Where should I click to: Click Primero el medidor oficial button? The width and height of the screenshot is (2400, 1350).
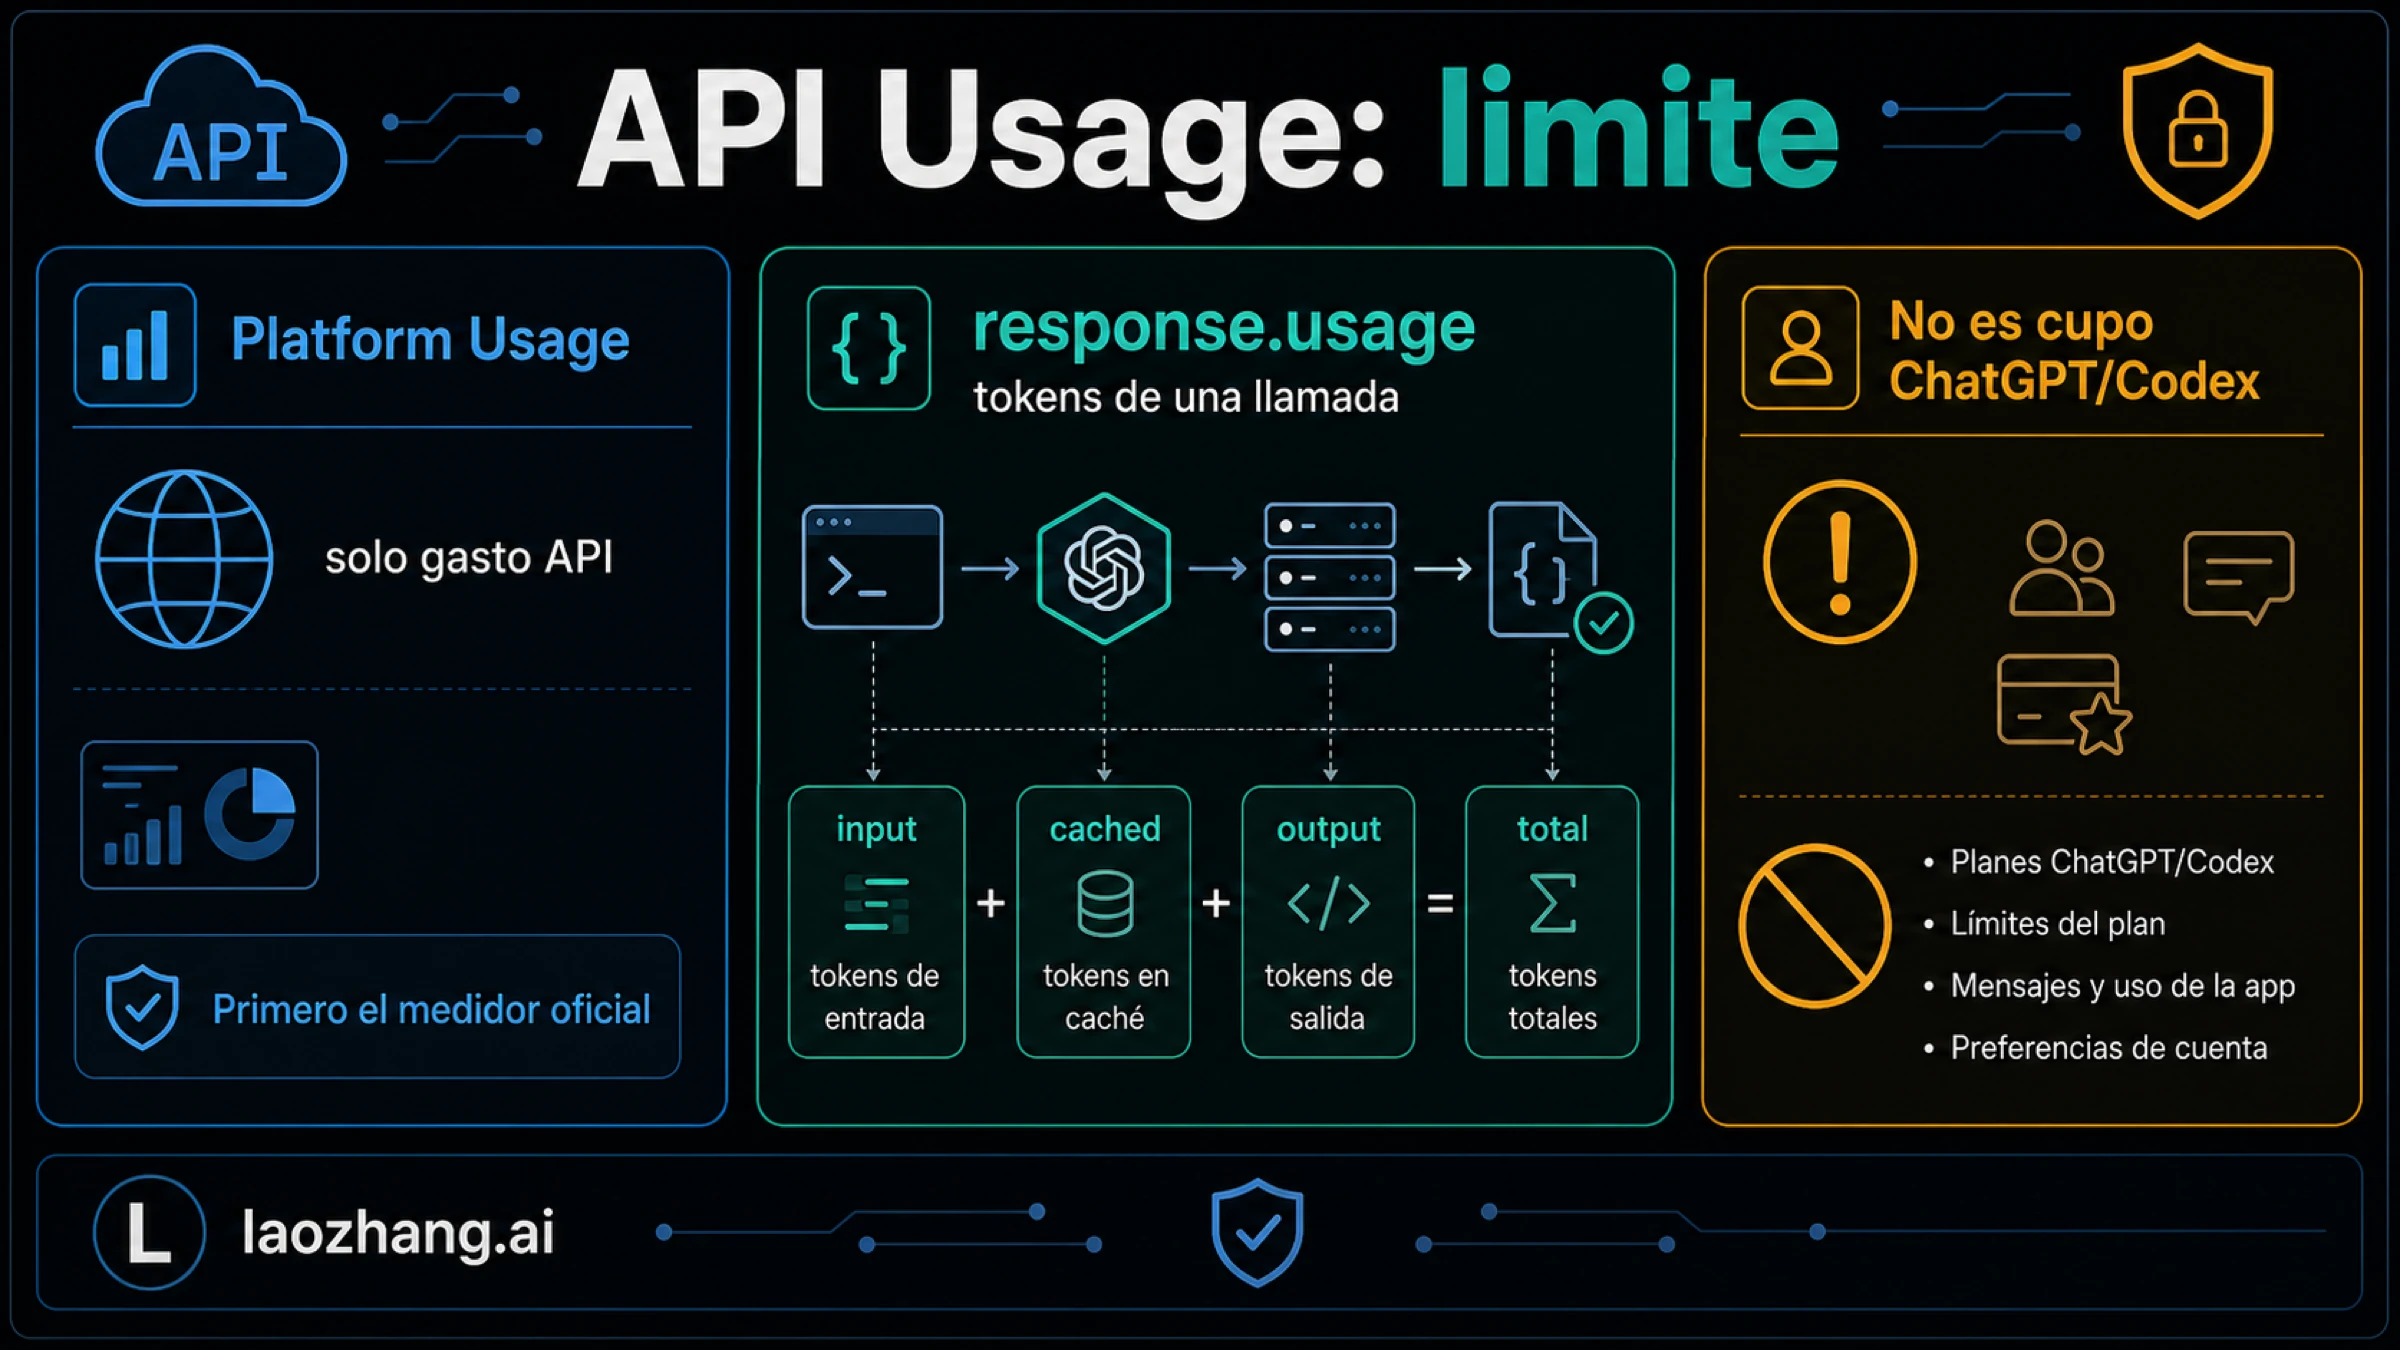point(378,1007)
